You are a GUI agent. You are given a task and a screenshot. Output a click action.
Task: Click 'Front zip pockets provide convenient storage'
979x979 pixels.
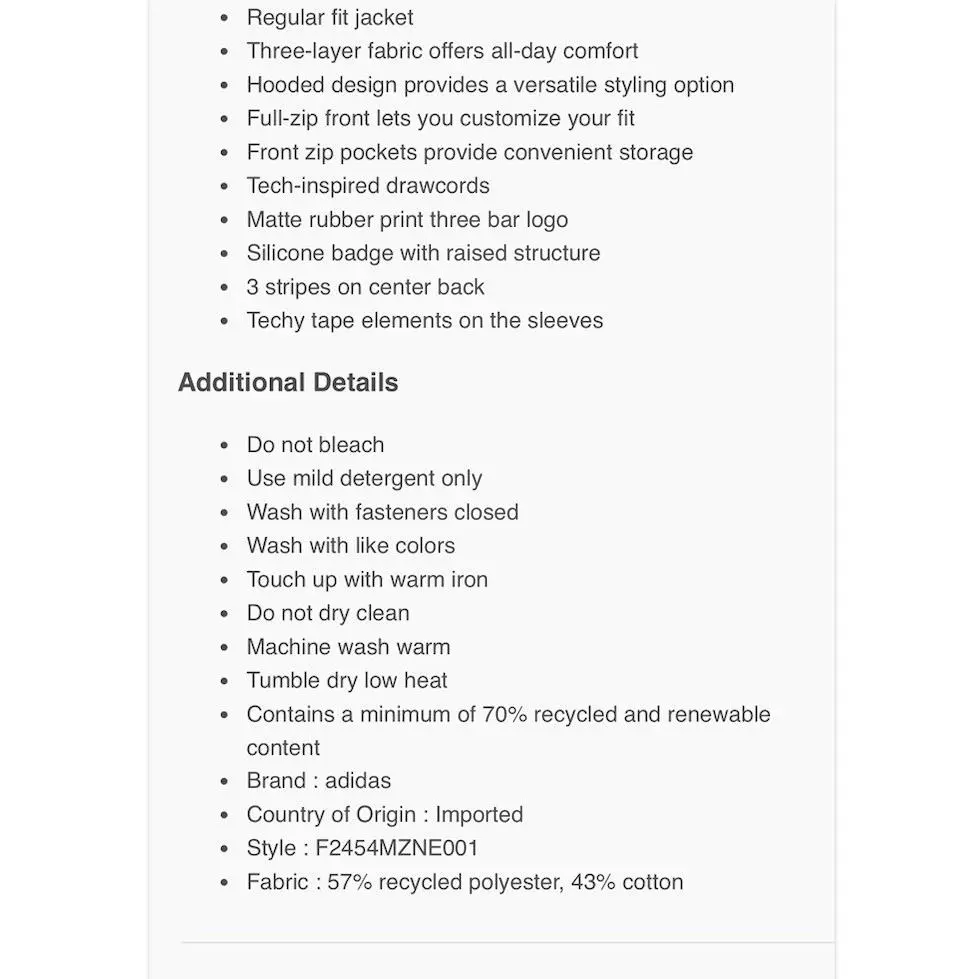click(x=470, y=152)
